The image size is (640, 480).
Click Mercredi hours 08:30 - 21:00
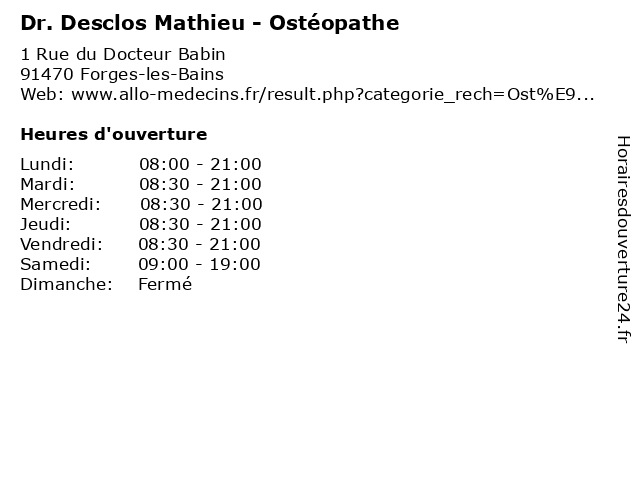pos(201,204)
